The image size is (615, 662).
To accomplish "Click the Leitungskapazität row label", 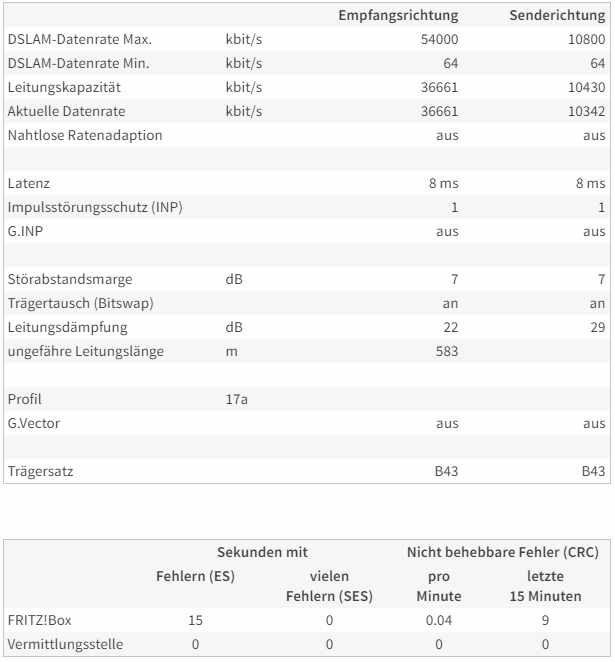I will (x=64, y=87).
